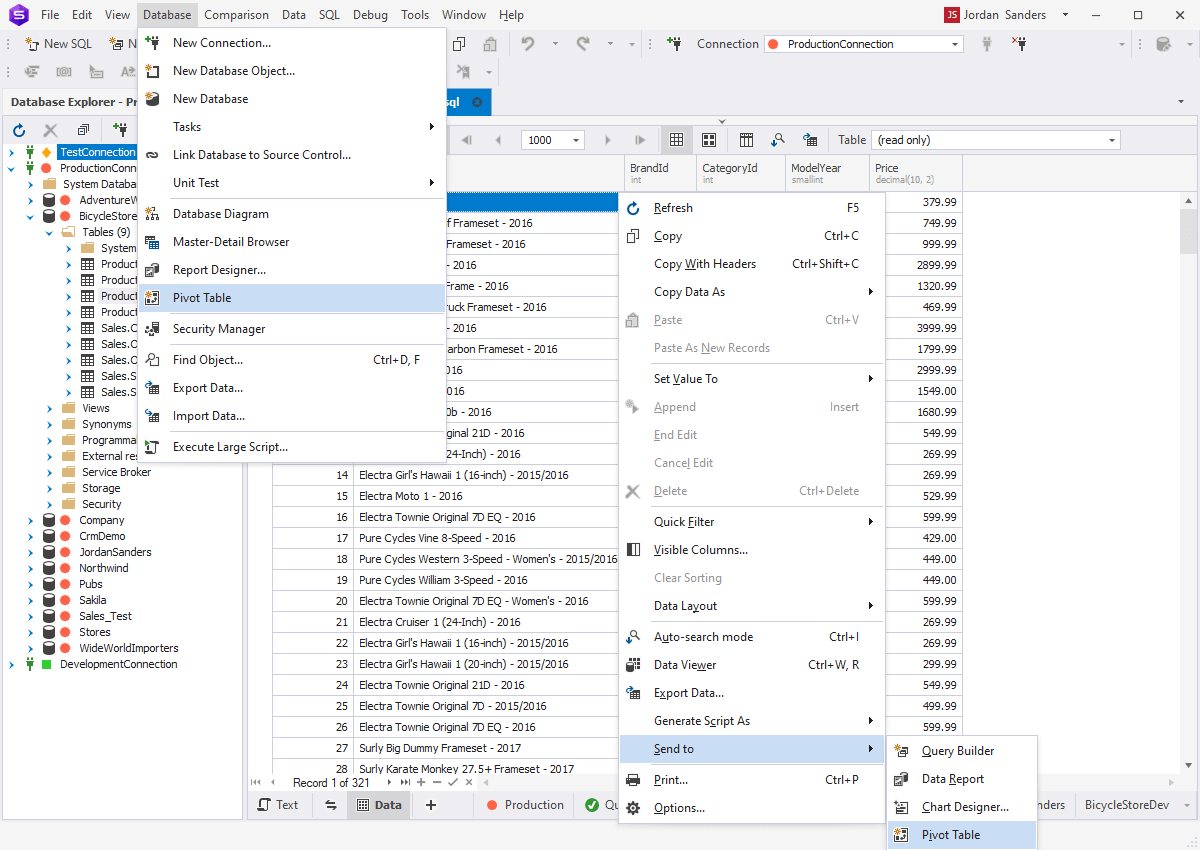Click the swap views icon next to Text tab
This screenshot has width=1200, height=850.
[331, 805]
